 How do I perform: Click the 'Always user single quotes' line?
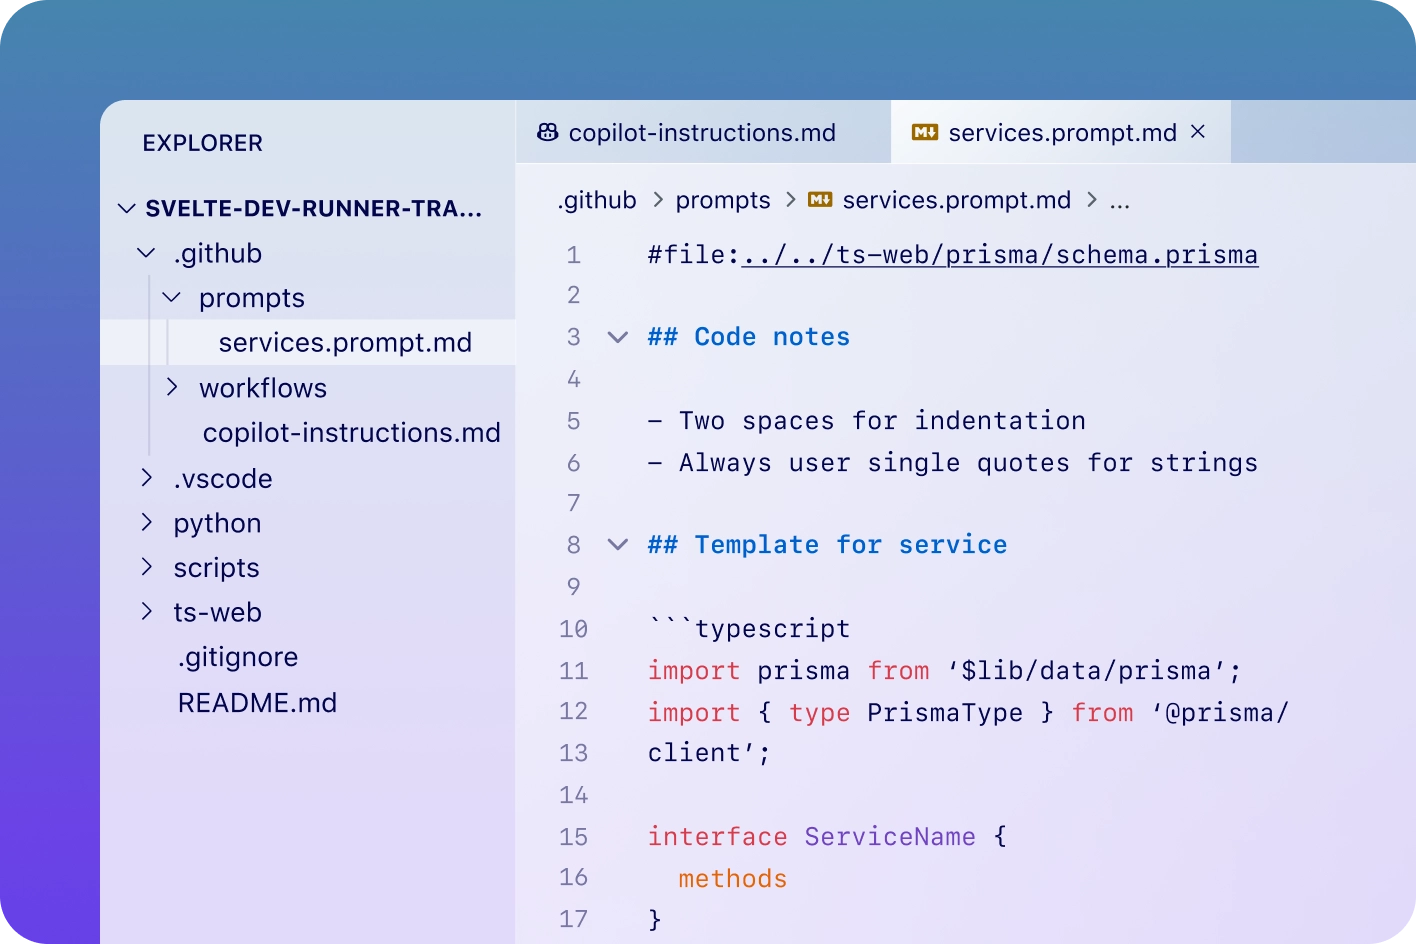pyautogui.click(x=953, y=463)
